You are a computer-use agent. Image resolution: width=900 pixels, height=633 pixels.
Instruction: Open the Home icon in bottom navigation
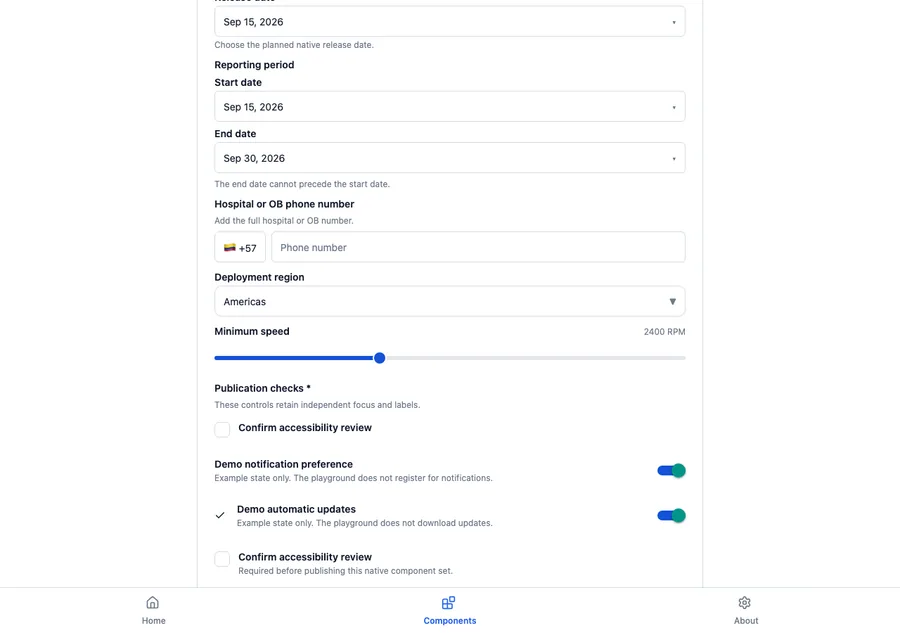[152, 603]
